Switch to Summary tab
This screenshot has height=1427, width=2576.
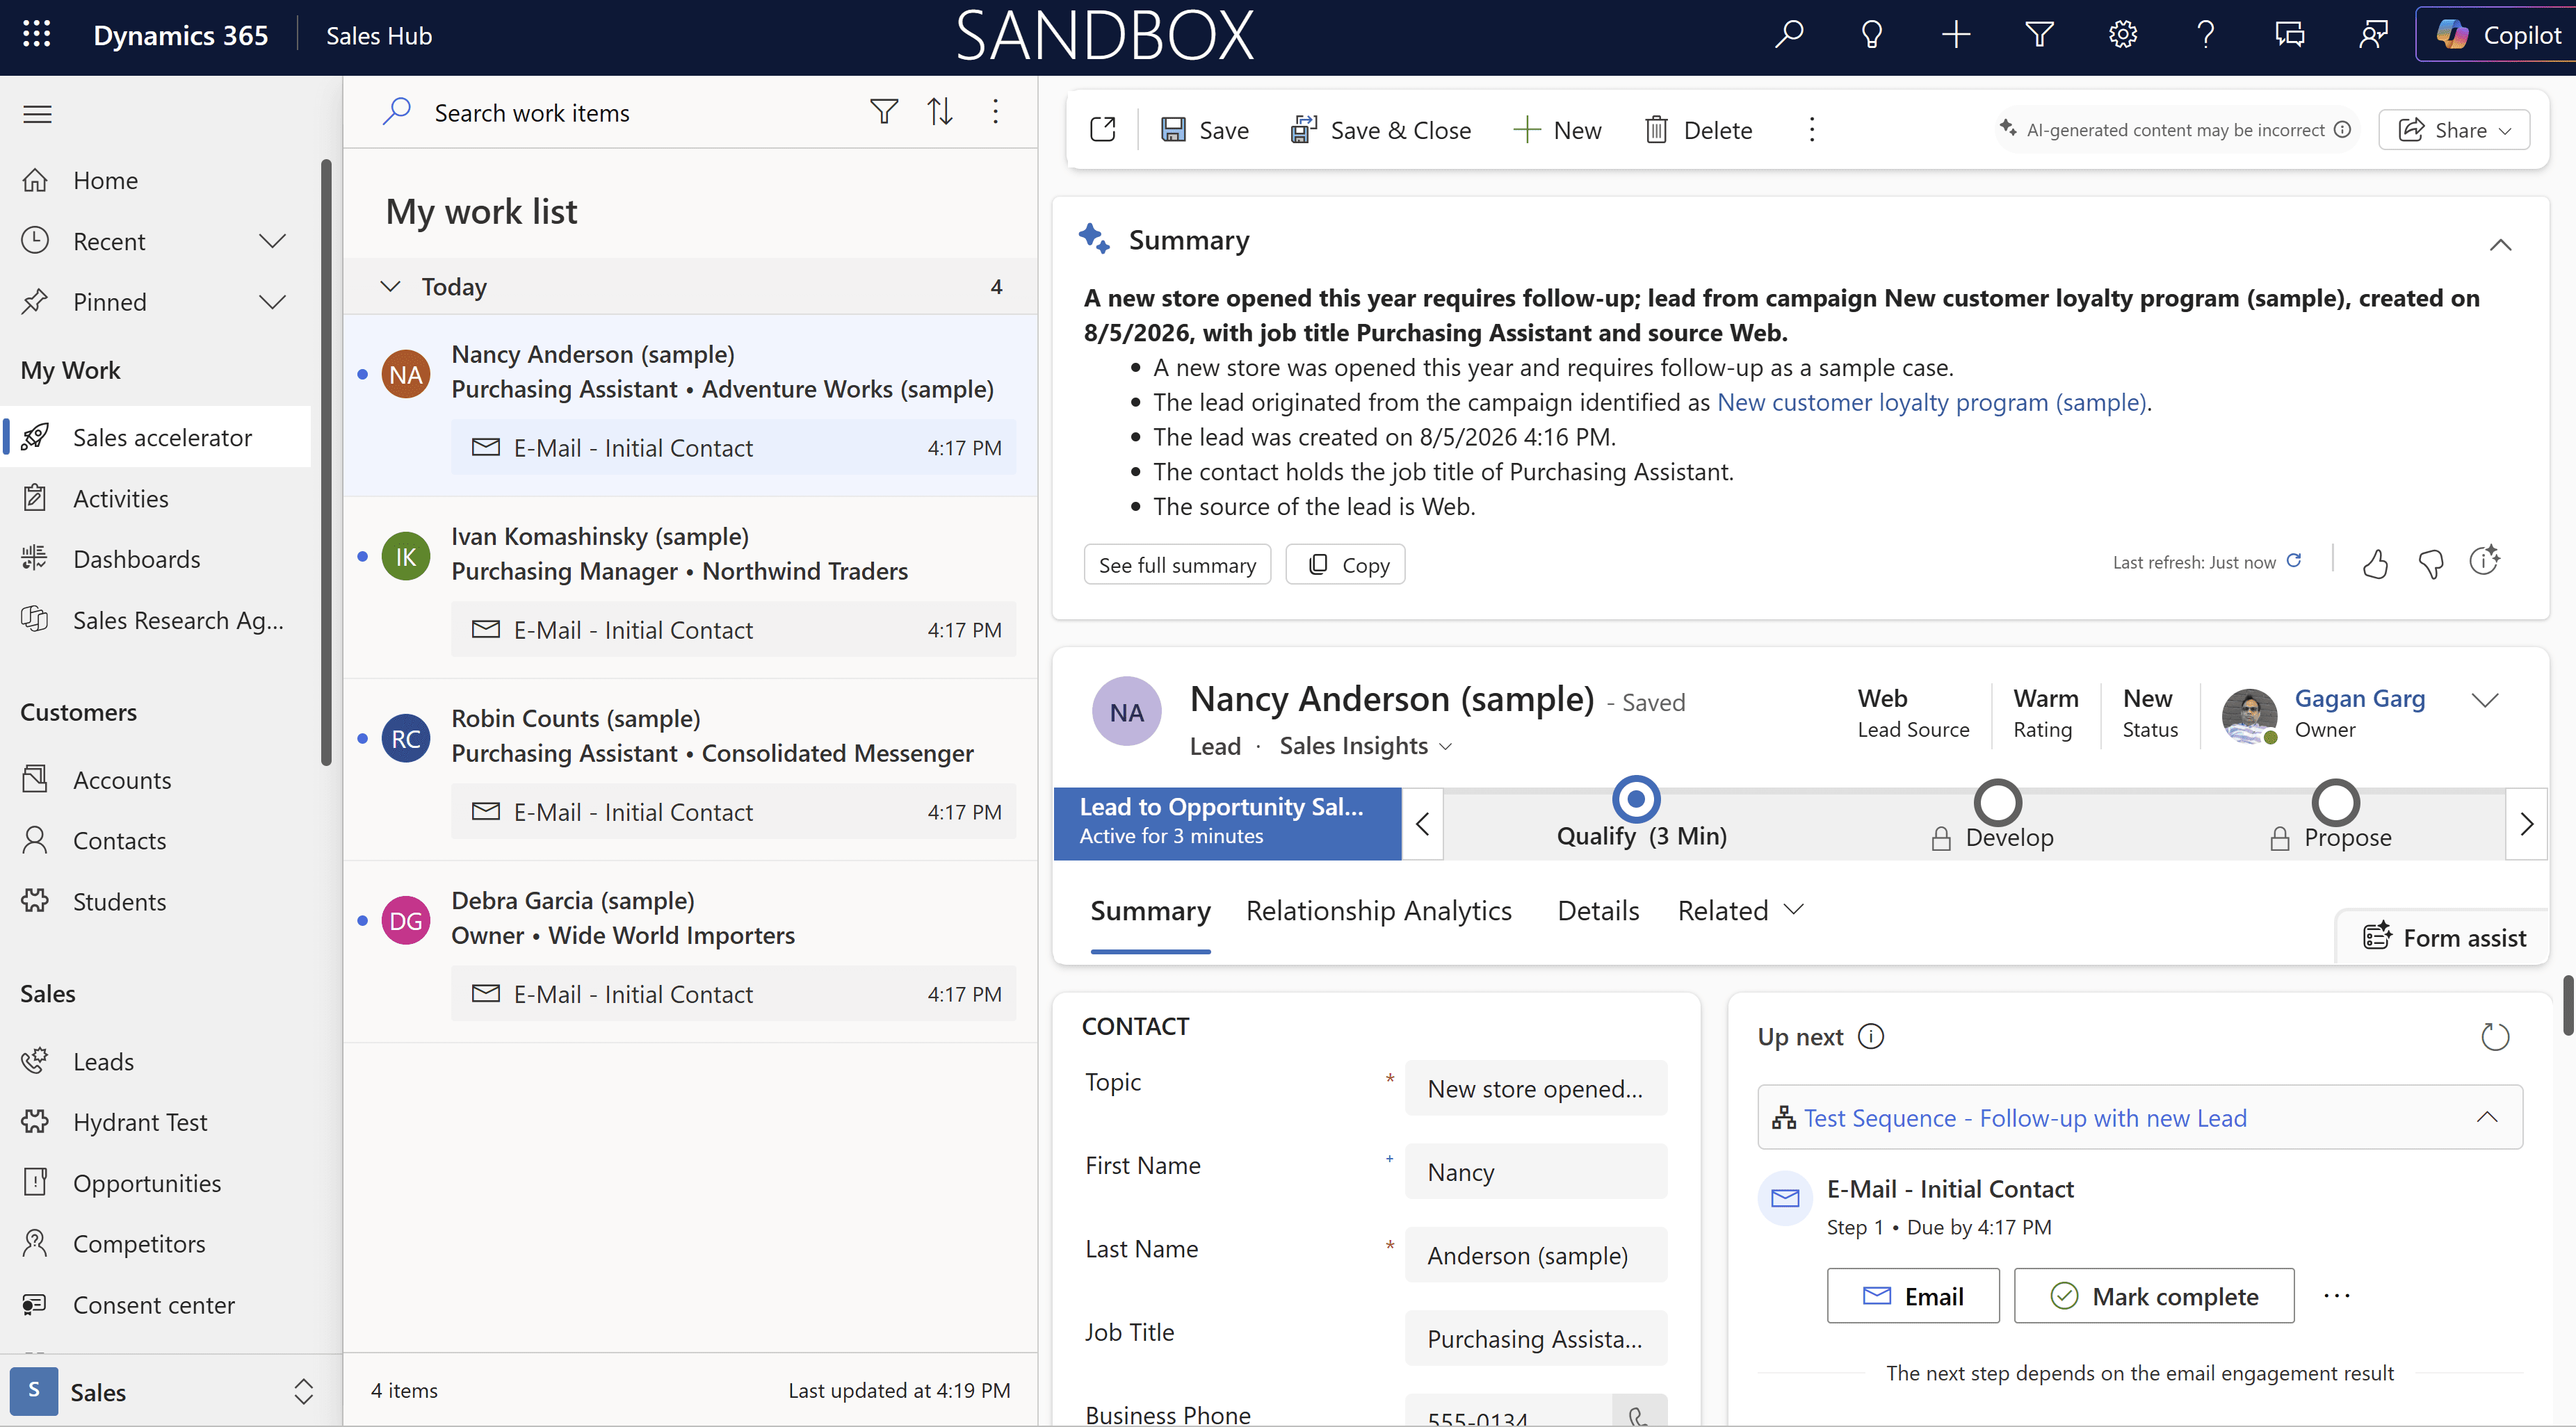[x=1150, y=911]
